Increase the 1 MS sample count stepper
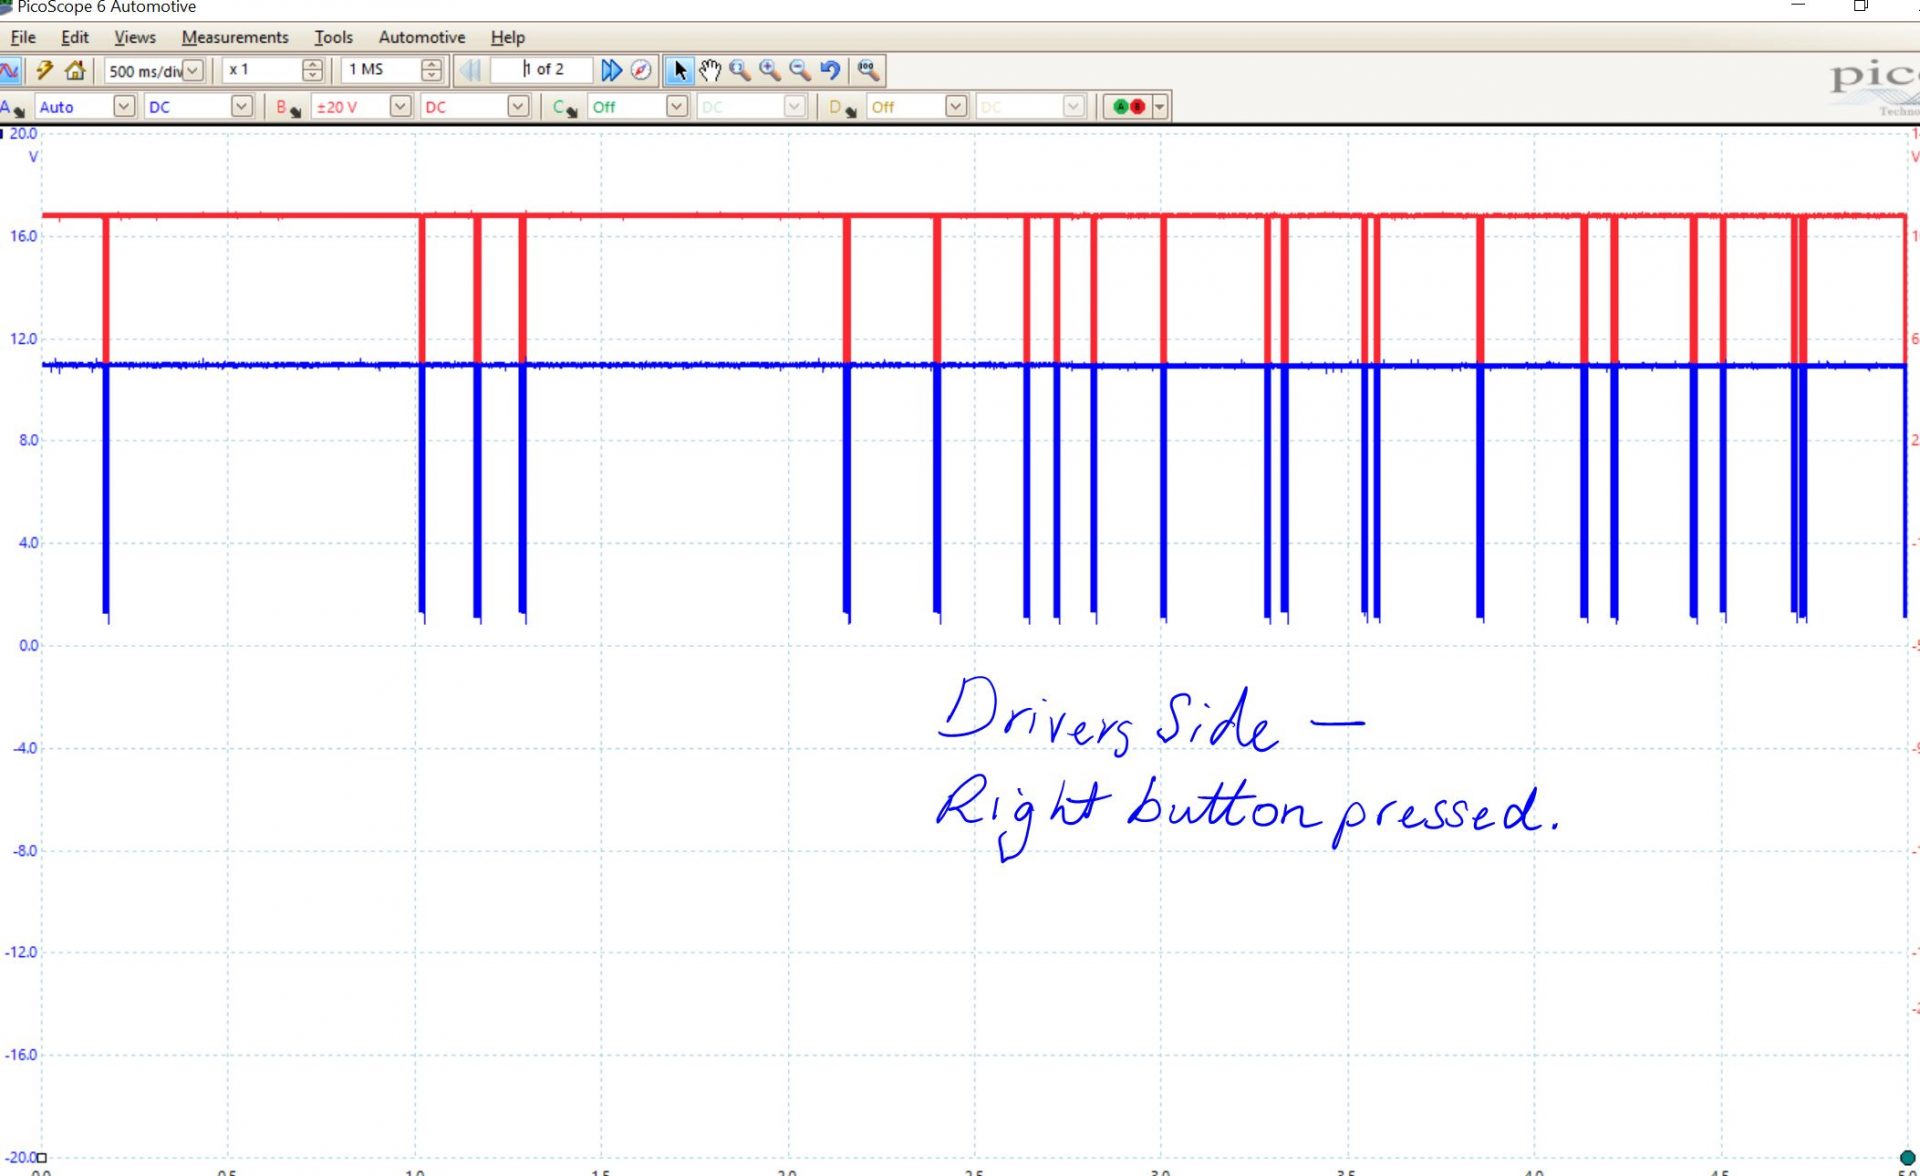1920x1176 pixels. [431, 65]
